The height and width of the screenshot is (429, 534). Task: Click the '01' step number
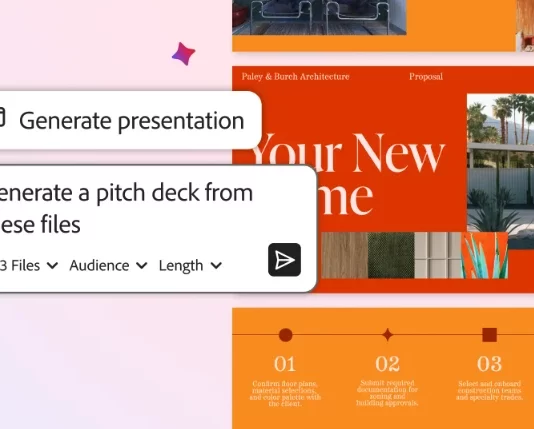(285, 364)
